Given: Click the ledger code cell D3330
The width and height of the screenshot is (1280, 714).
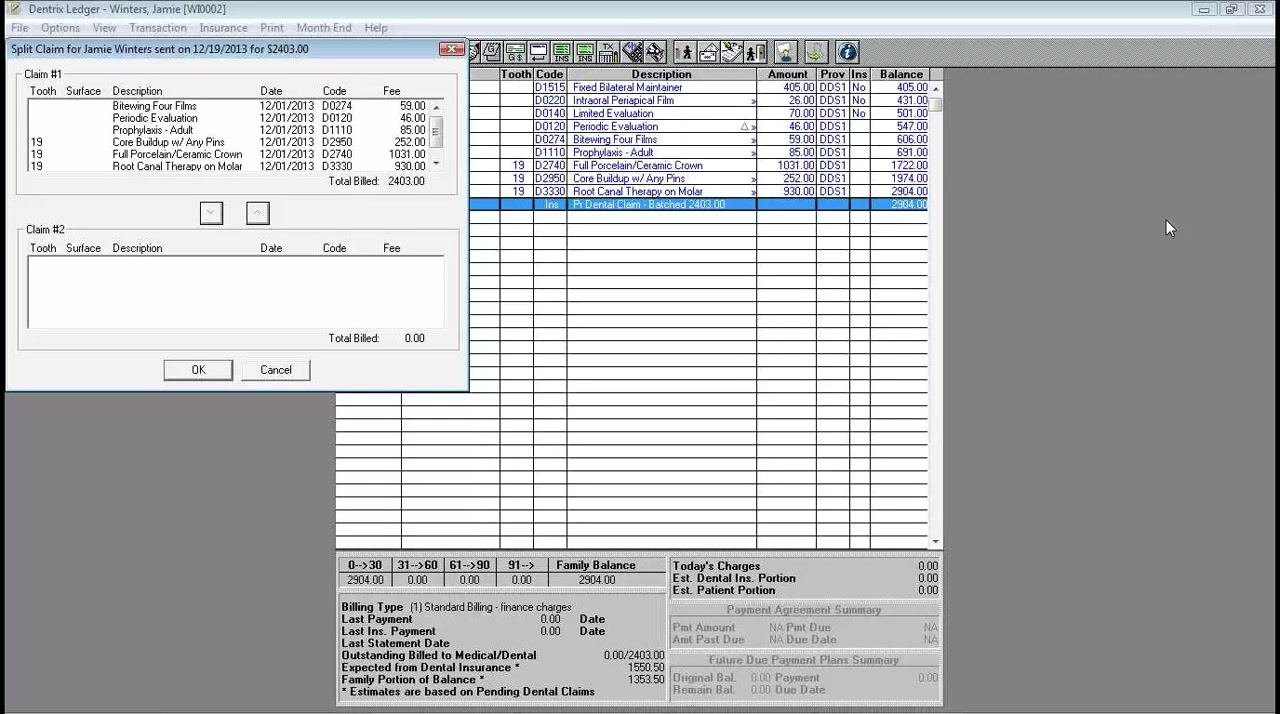Looking at the screenshot, I should (550, 192).
